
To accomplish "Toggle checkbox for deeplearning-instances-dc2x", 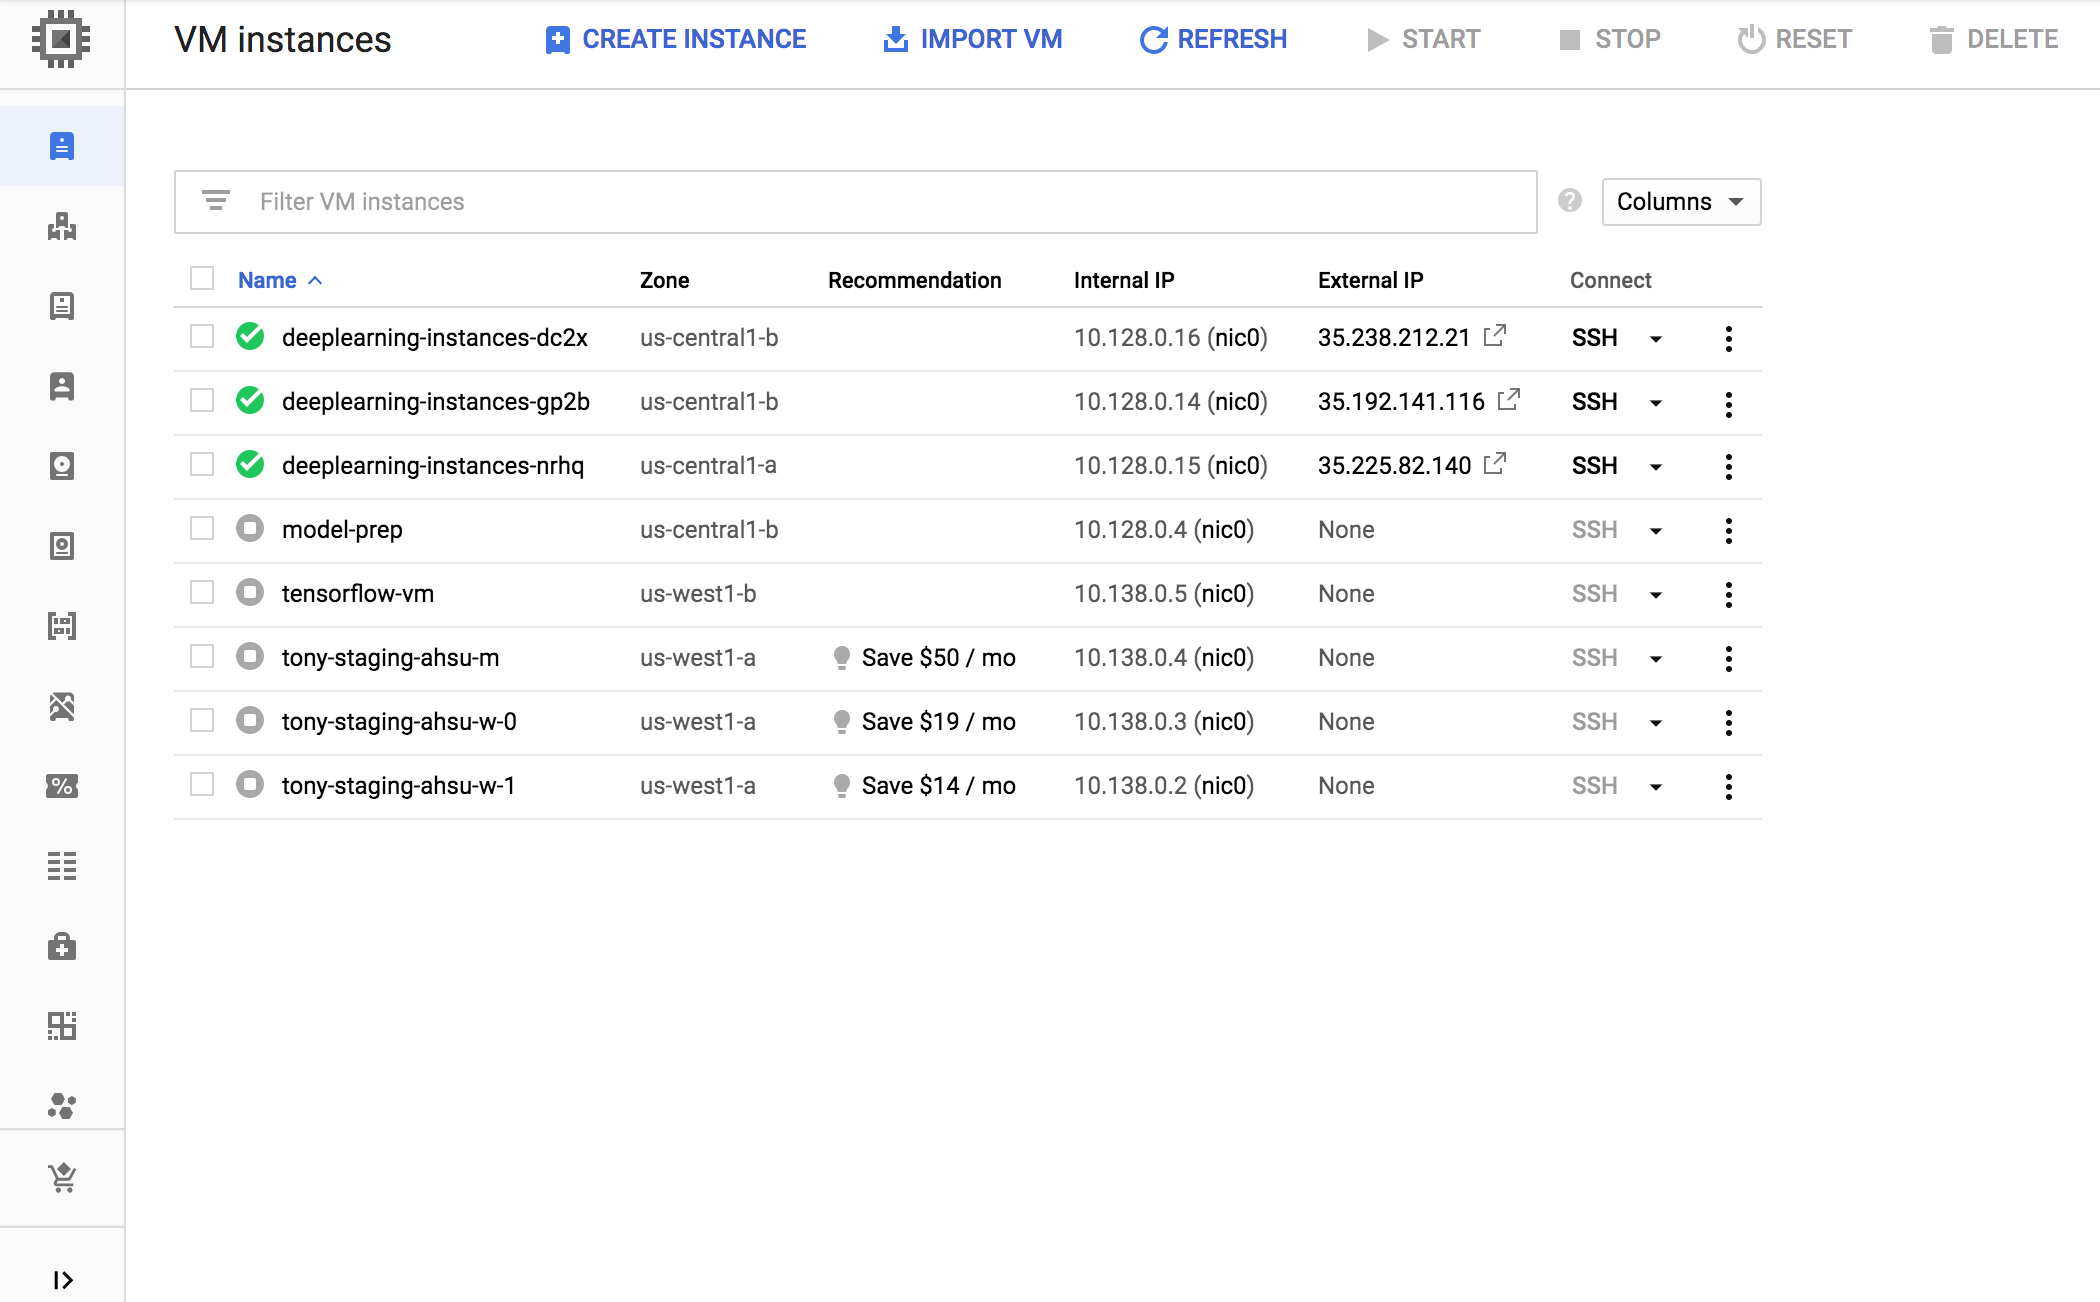I will pyautogui.click(x=202, y=338).
